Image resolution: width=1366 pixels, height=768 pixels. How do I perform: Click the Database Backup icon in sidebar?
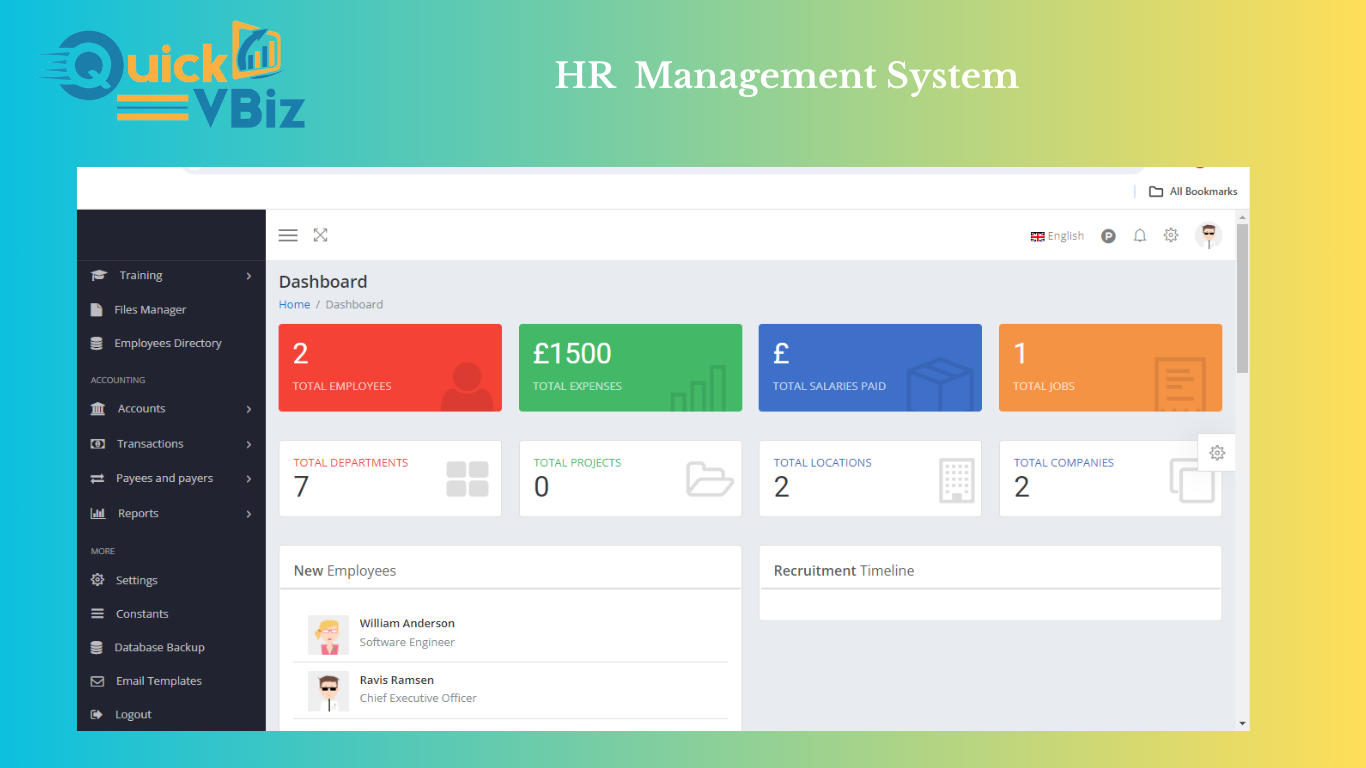[97, 648]
